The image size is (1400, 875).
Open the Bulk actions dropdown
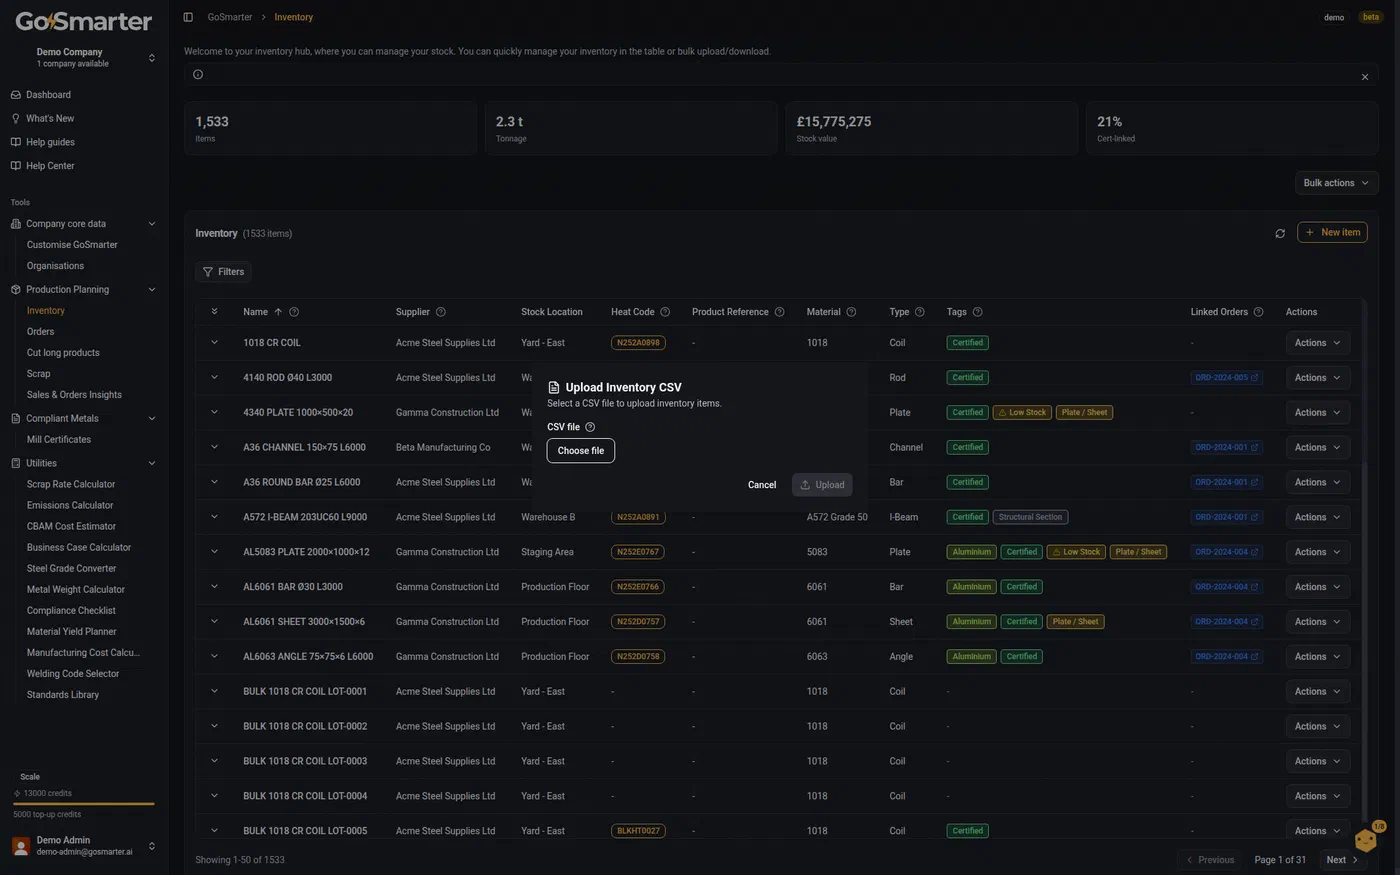pyautogui.click(x=1336, y=183)
